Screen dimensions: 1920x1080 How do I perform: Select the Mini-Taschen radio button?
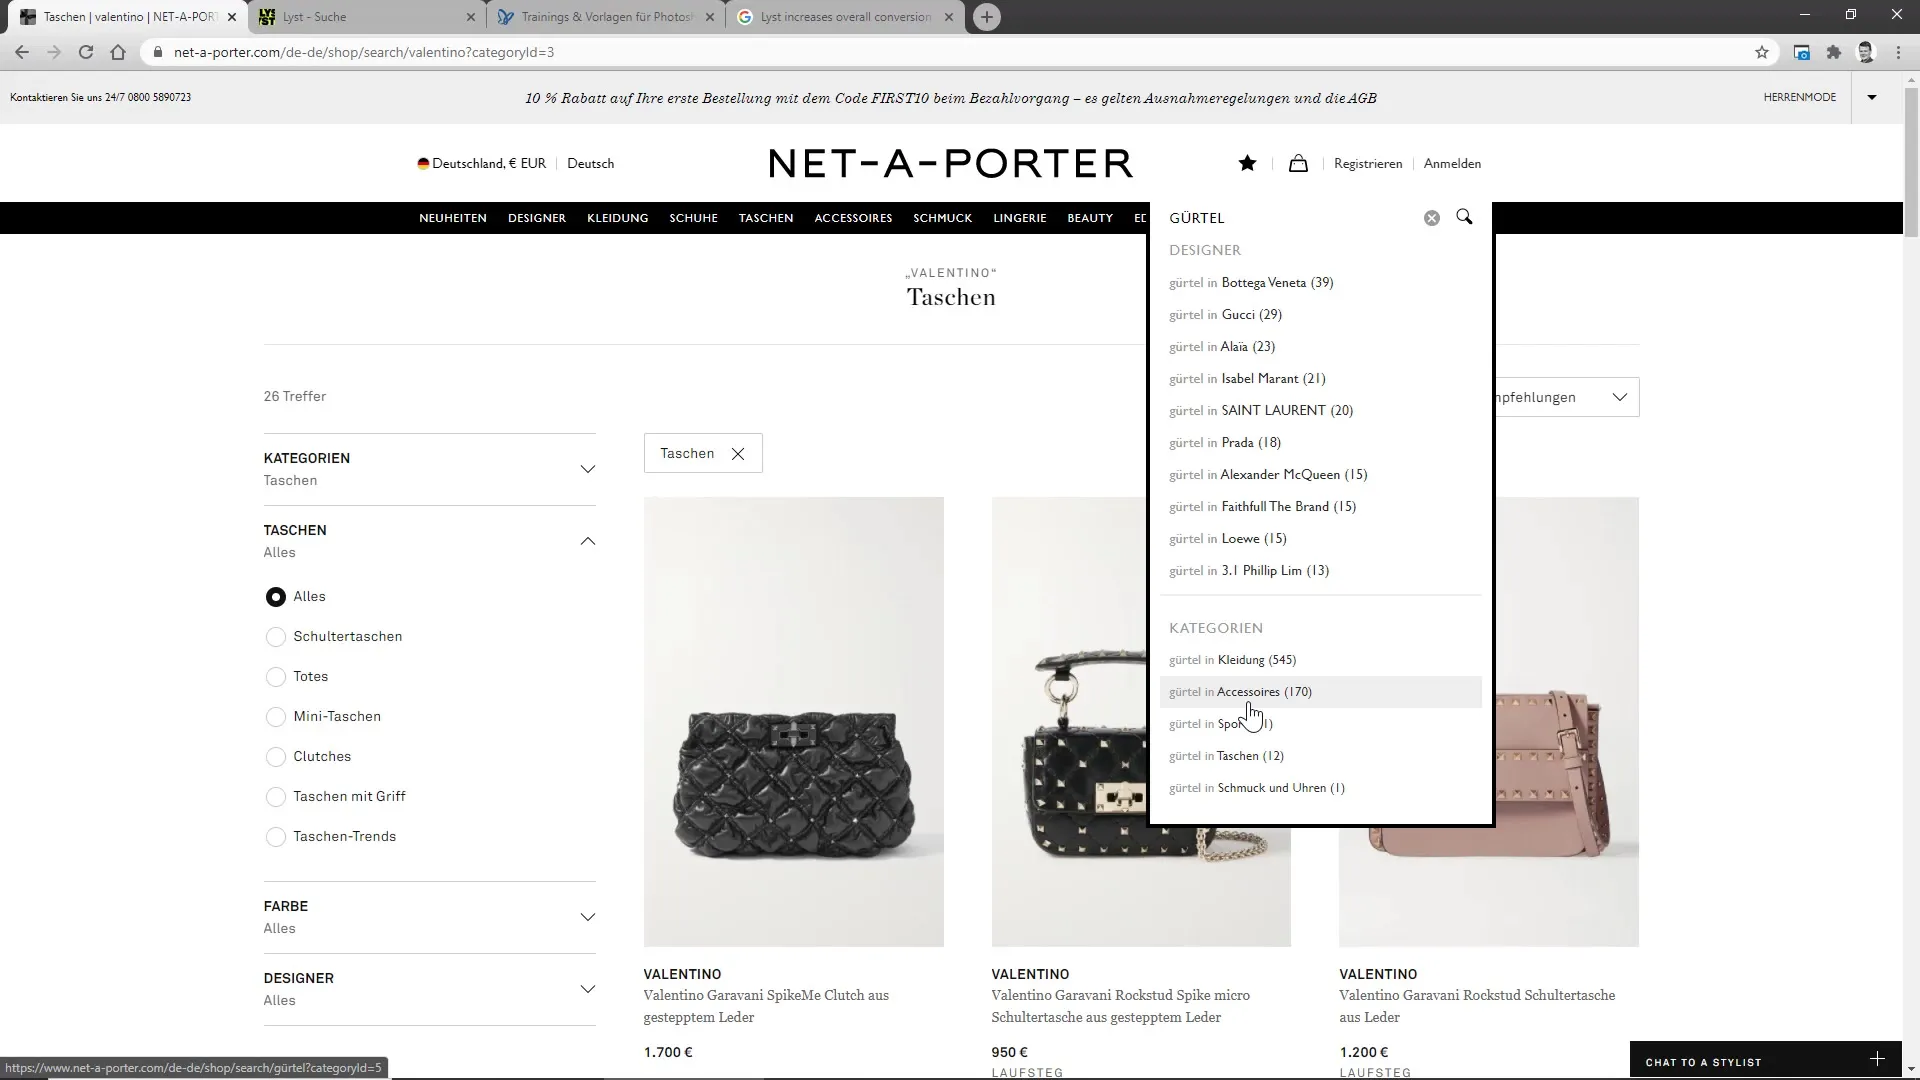pyautogui.click(x=276, y=717)
